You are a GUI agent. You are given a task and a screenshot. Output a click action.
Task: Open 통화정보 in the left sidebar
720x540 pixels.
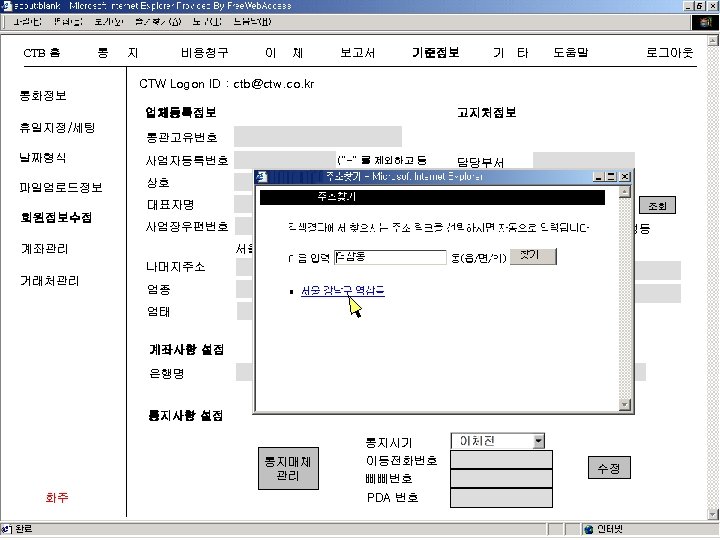43,96
